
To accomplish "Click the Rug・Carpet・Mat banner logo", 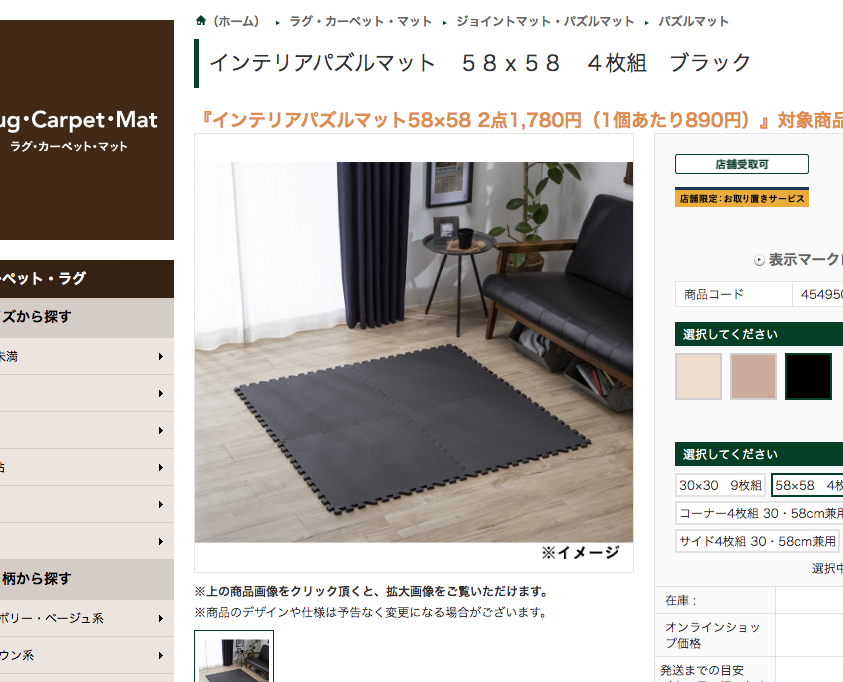I will pyautogui.click(x=87, y=130).
